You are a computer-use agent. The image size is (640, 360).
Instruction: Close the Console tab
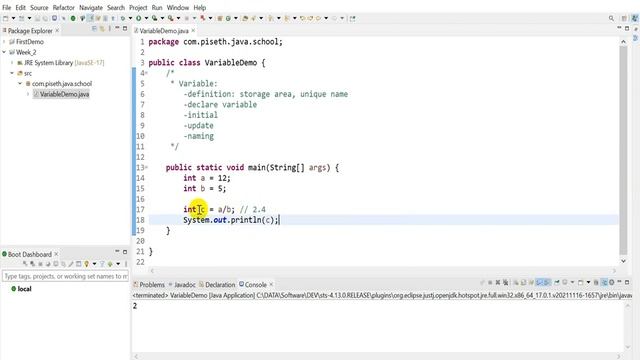pos(271,284)
